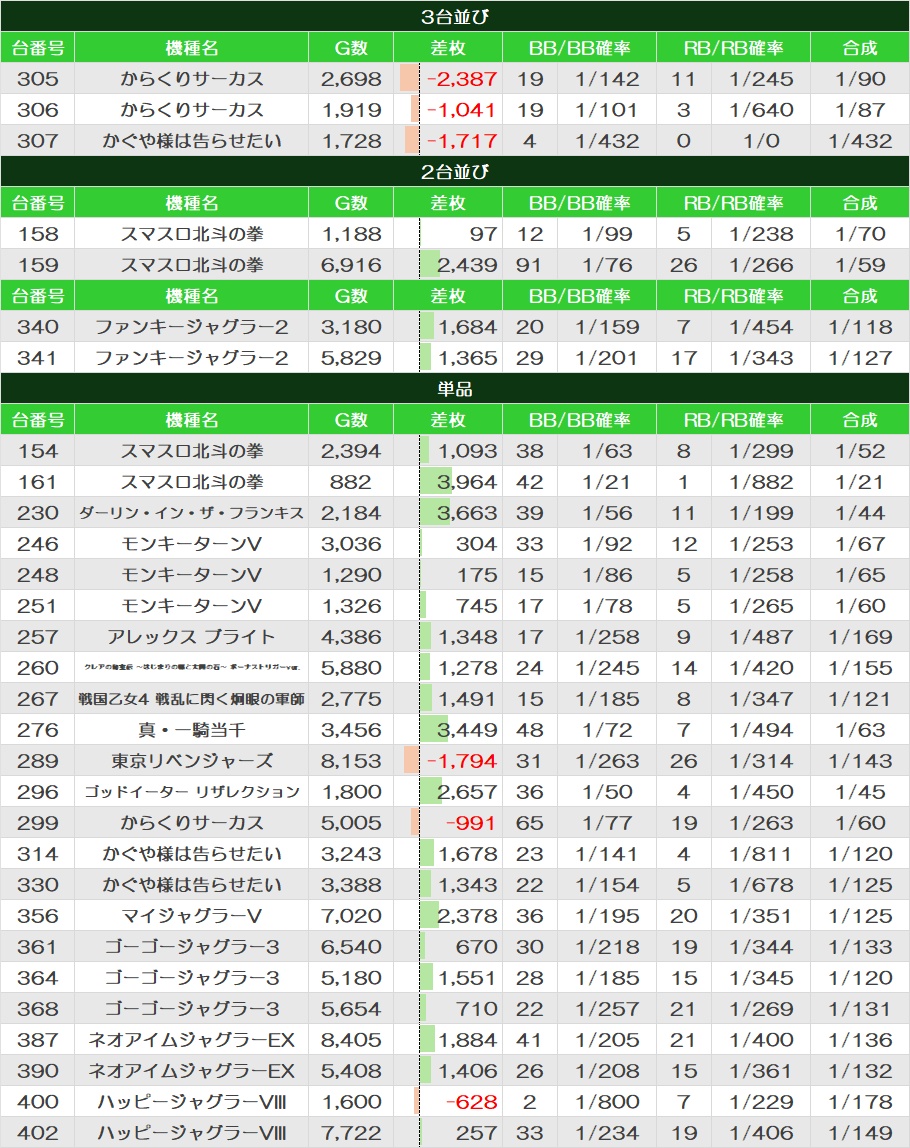Click アレックス ブライト machine name
Screen dimensions: 910x1148
(x=192, y=637)
